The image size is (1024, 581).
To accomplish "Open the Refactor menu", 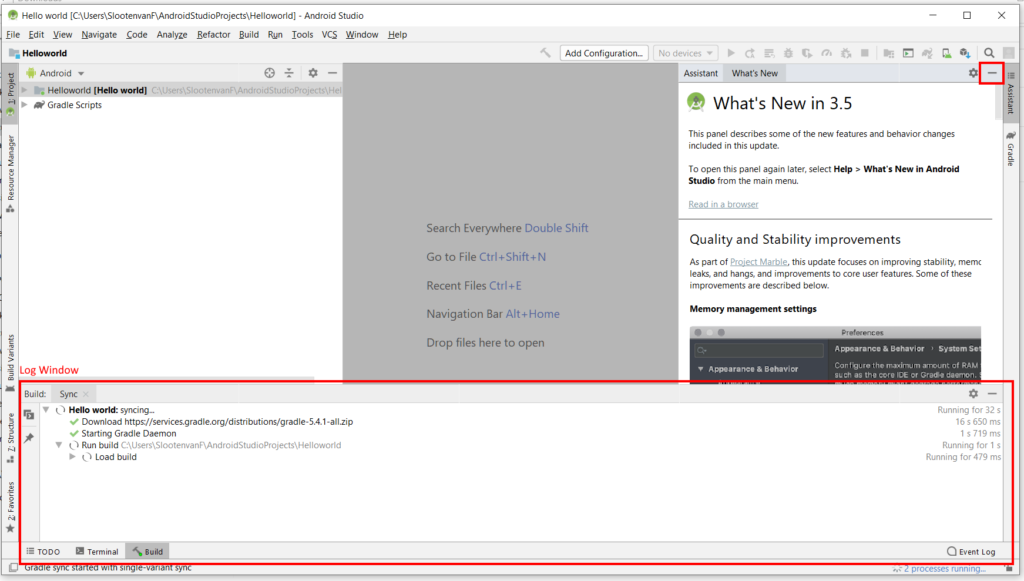I will coord(214,35).
